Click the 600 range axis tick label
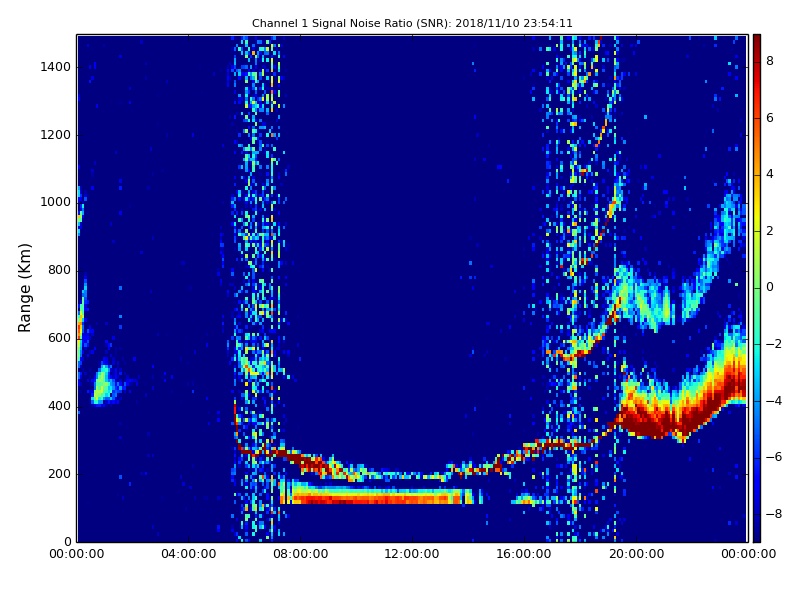 point(59,338)
